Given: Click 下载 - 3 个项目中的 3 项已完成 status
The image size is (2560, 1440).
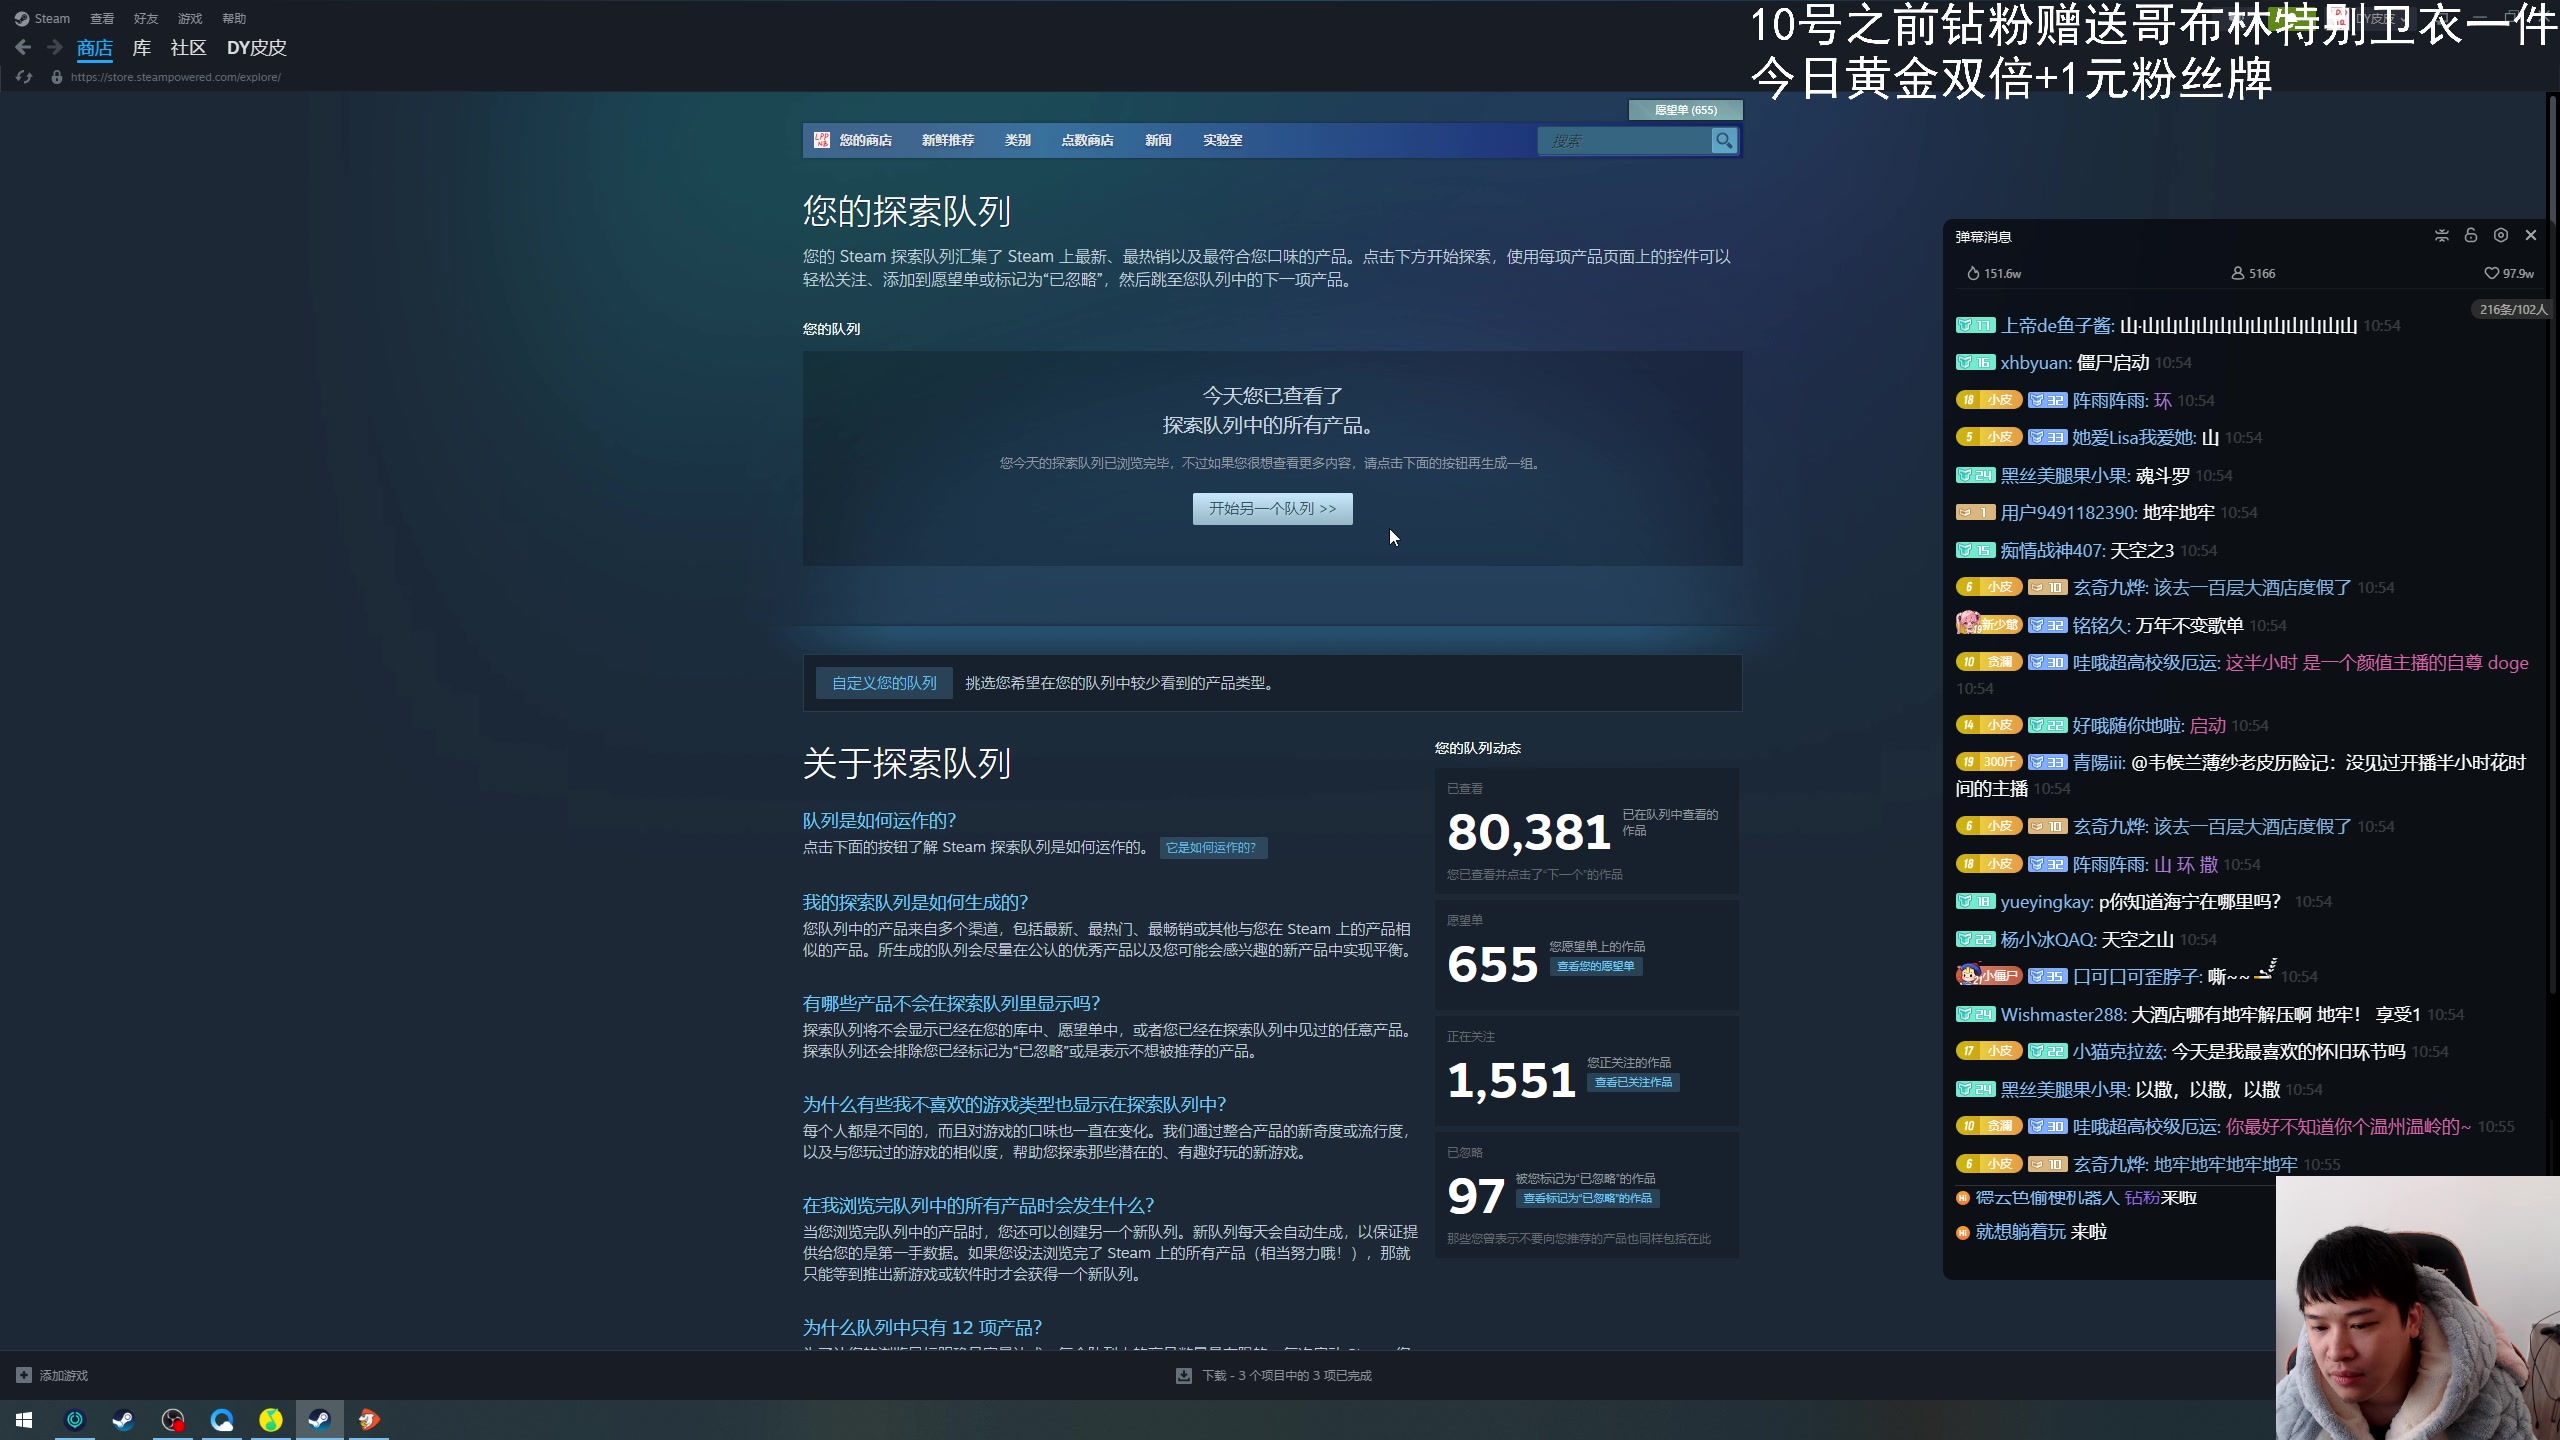Looking at the screenshot, I should [x=1287, y=1375].
